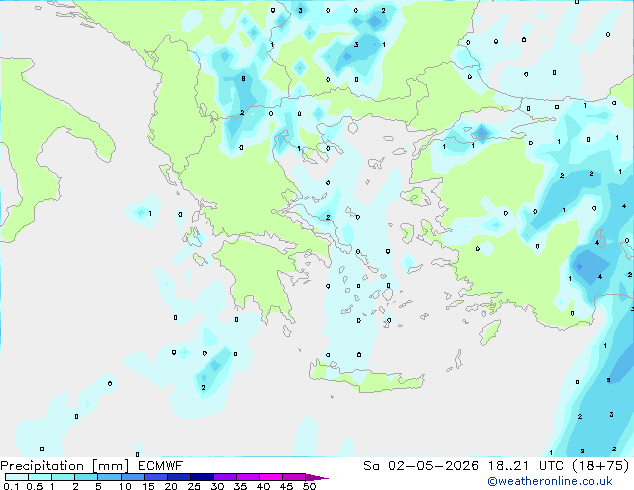Select the 15–20 mm legend color swatch
The height and width of the screenshot is (490, 634).
[x=155, y=477]
